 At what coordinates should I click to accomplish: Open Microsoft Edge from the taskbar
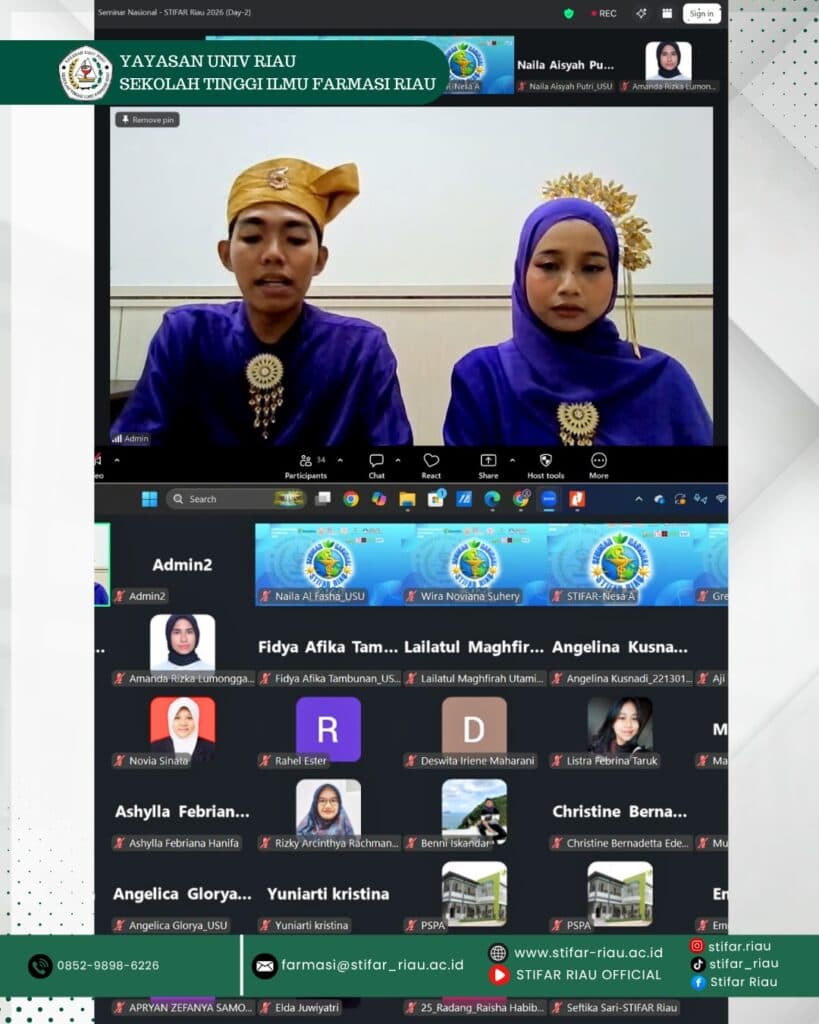tap(492, 499)
